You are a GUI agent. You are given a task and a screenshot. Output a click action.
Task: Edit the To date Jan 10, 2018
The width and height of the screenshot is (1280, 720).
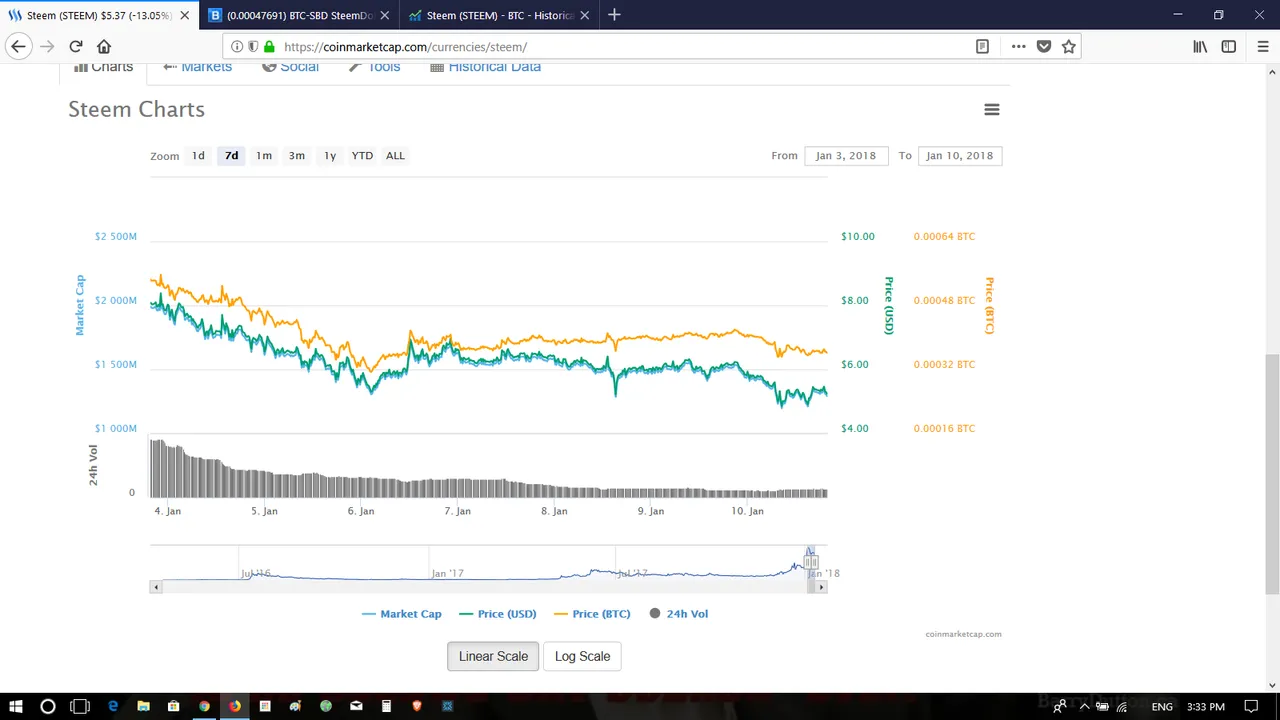pos(960,155)
